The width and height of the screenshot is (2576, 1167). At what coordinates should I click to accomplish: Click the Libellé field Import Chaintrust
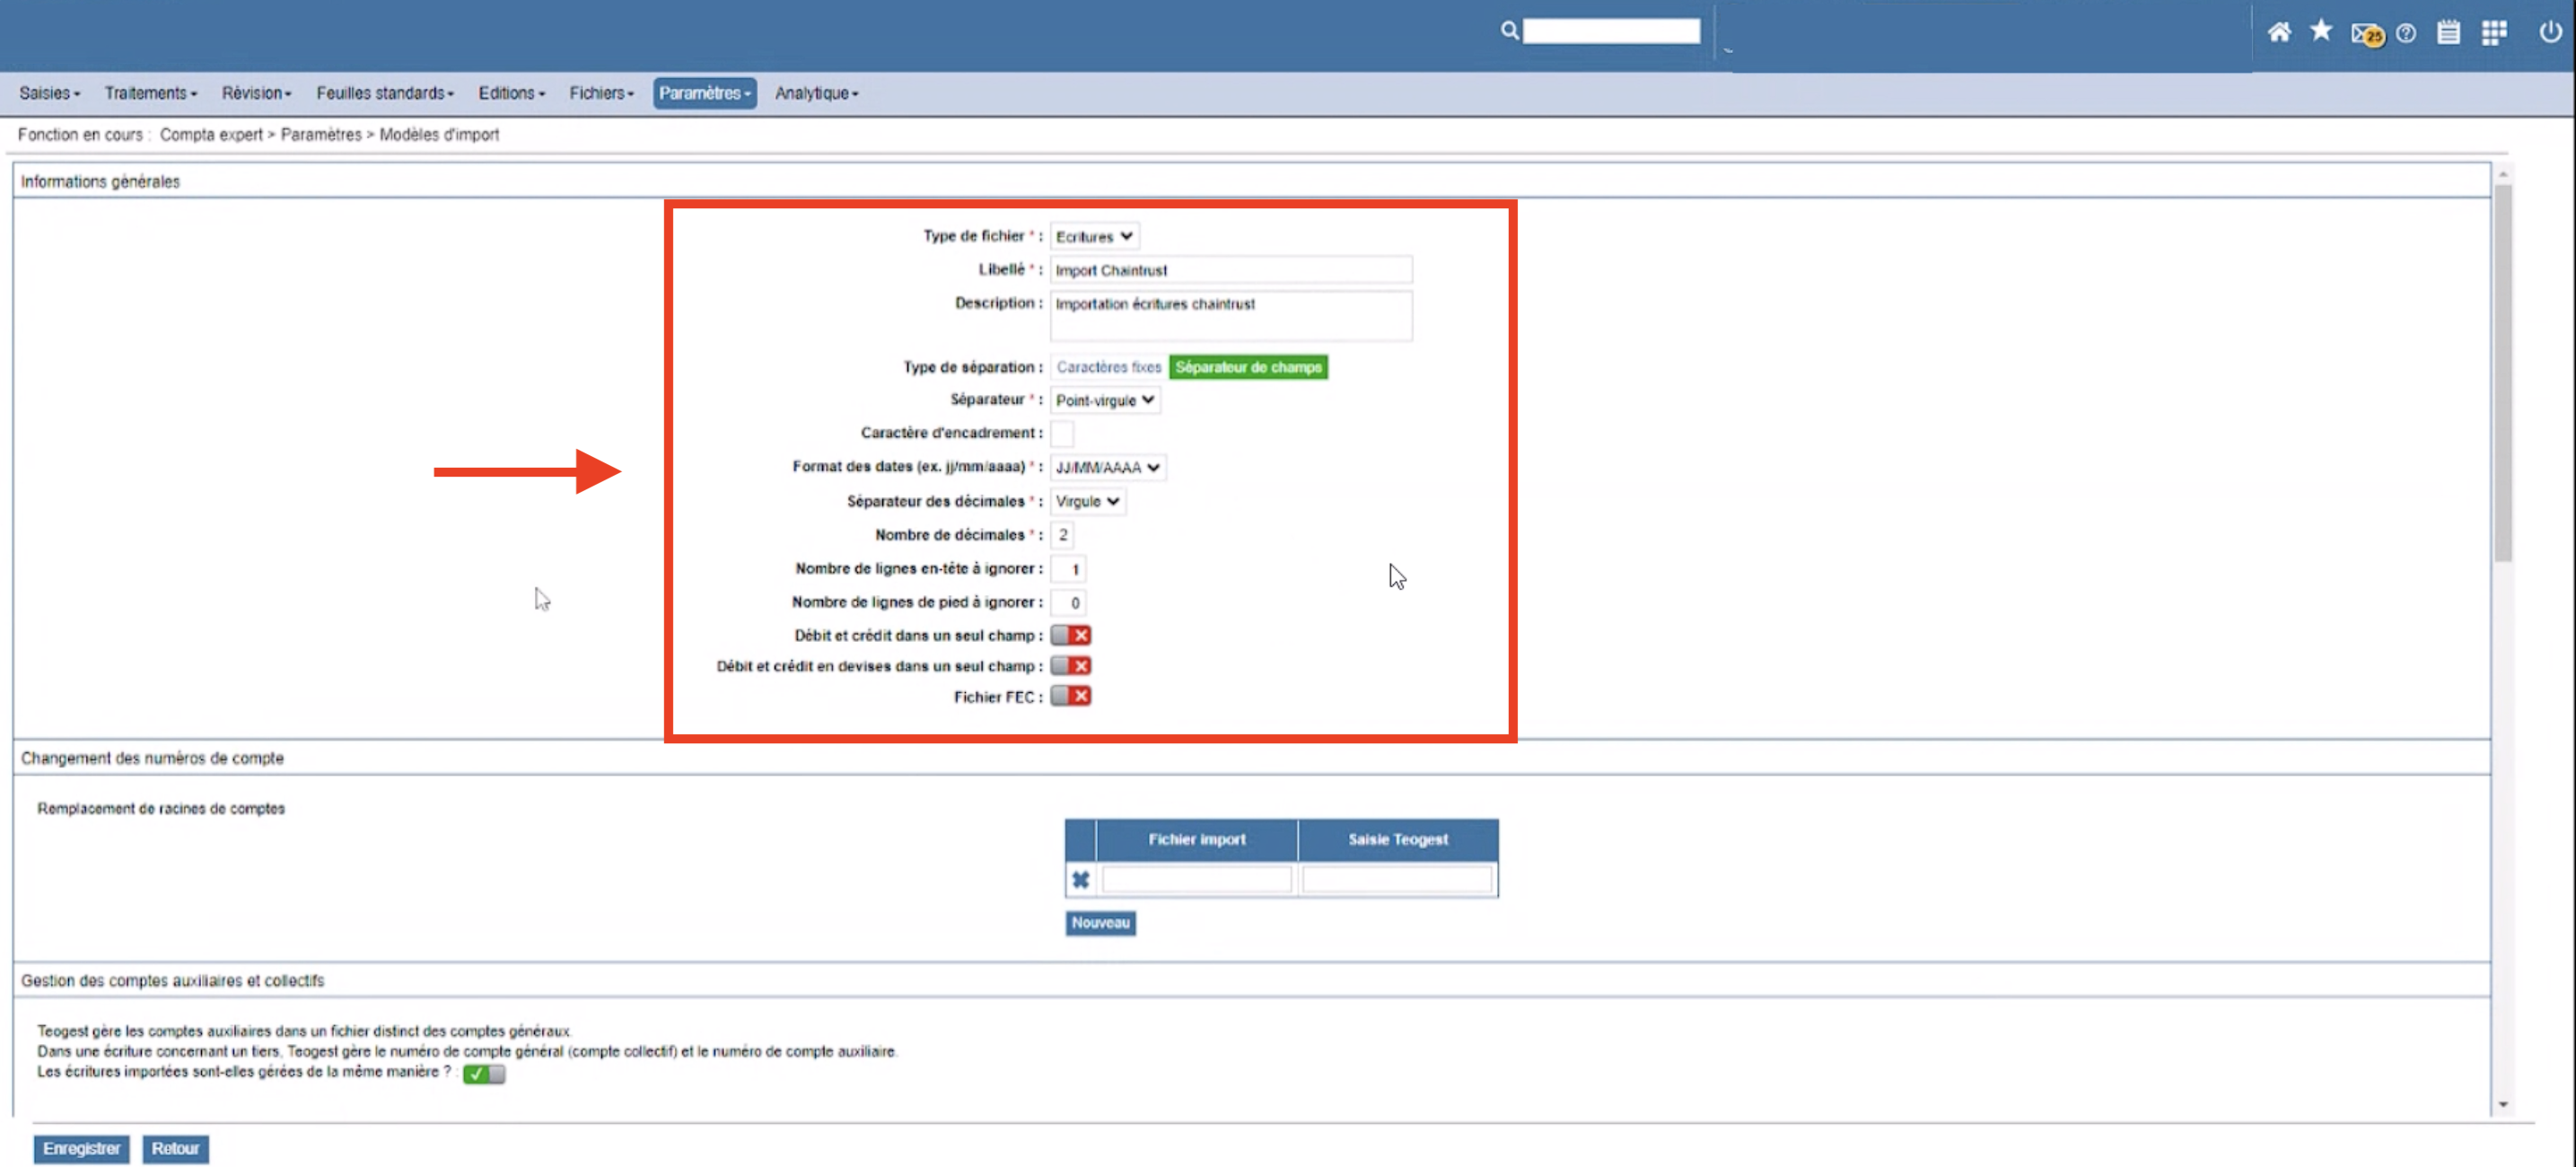click(x=1230, y=270)
